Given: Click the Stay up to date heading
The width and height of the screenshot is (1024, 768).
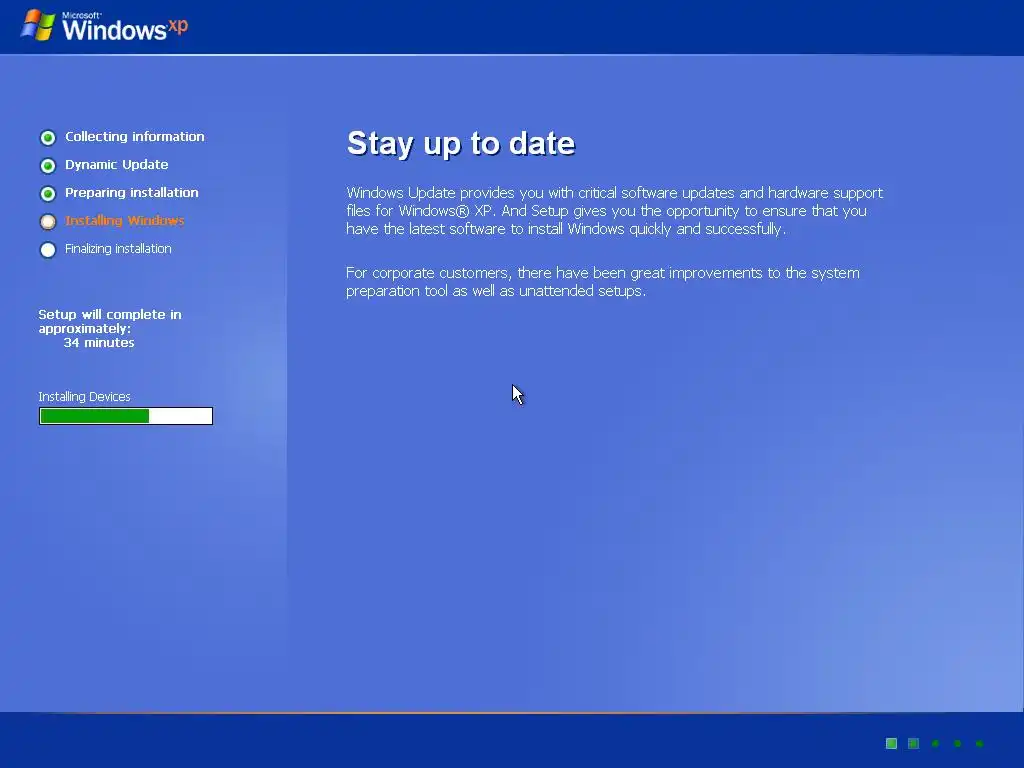Looking at the screenshot, I should point(460,143).
